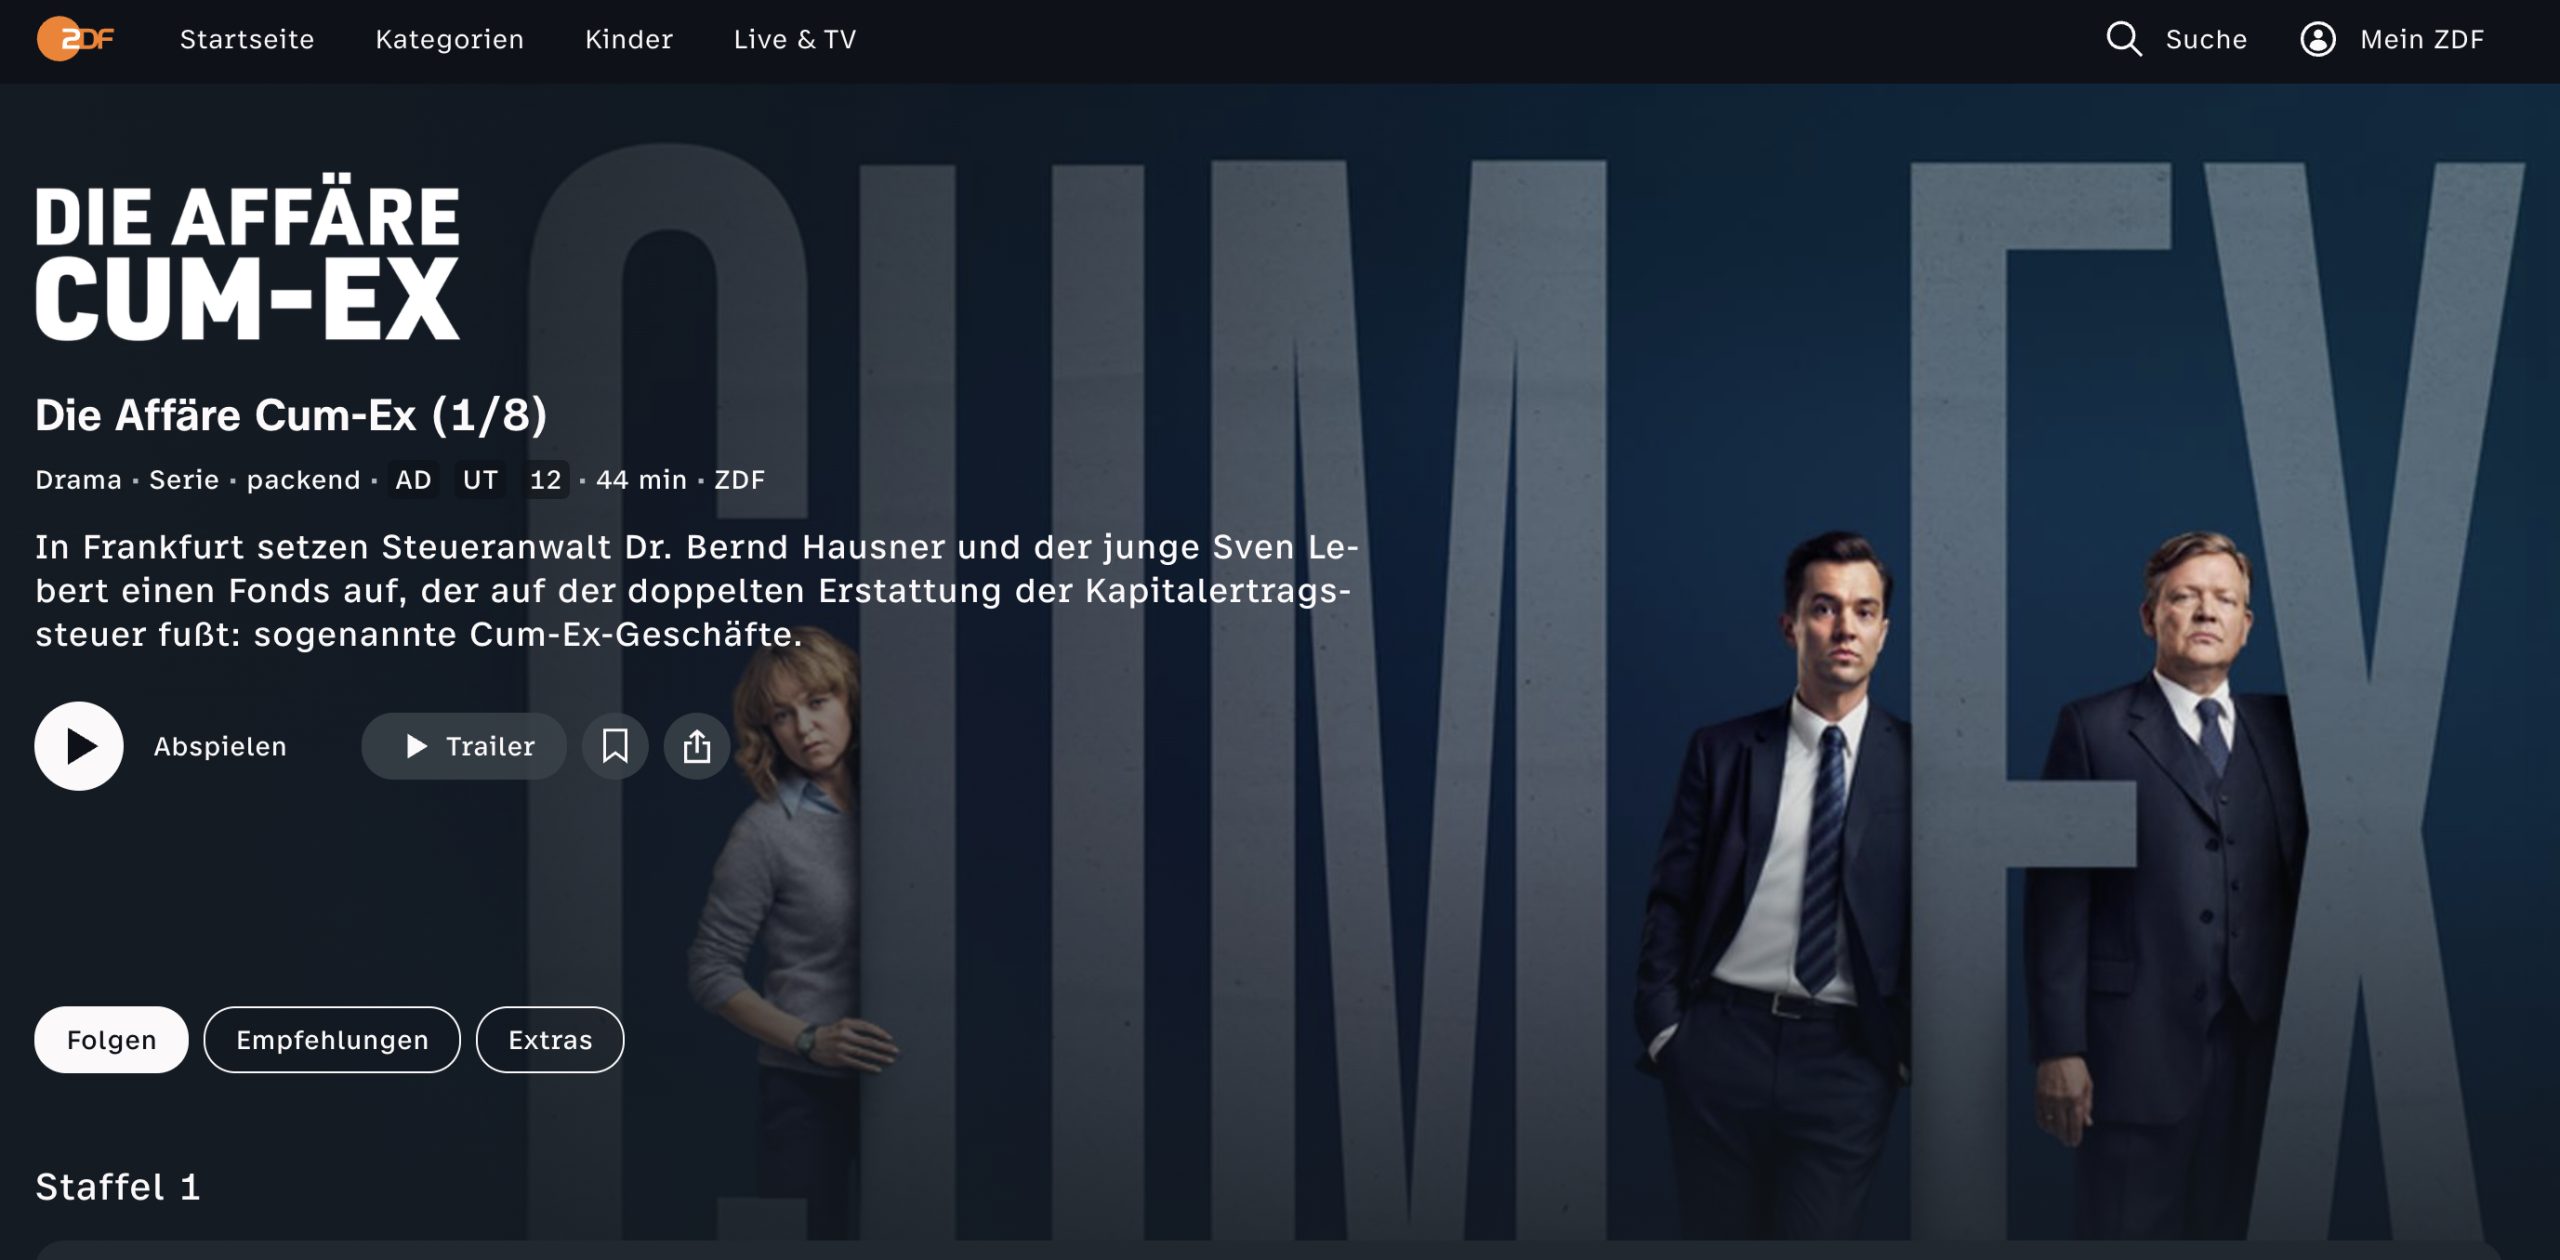The image size is (2560, 1260).
Task: Click the Abspielen label
Action: click(x=220, y=746)
